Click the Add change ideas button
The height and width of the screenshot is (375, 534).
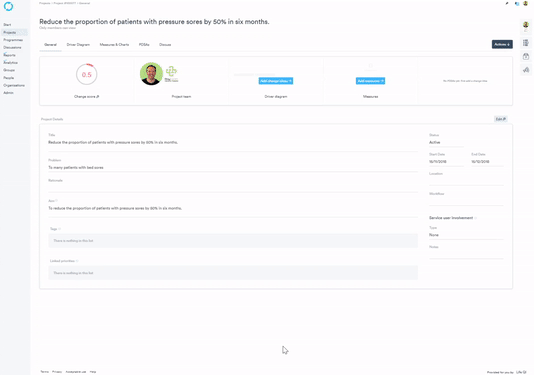pos(276,81)
